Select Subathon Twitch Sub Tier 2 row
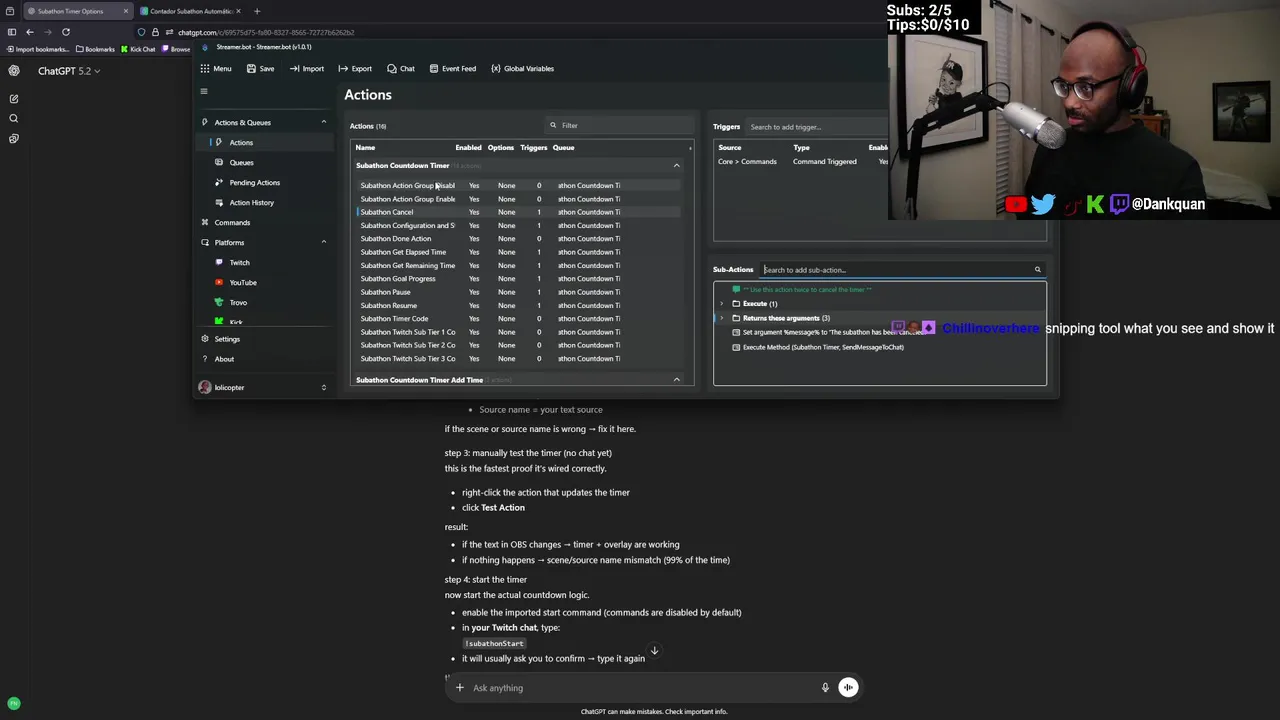Viewport: 1280px width, 720px height. point(518,345)
